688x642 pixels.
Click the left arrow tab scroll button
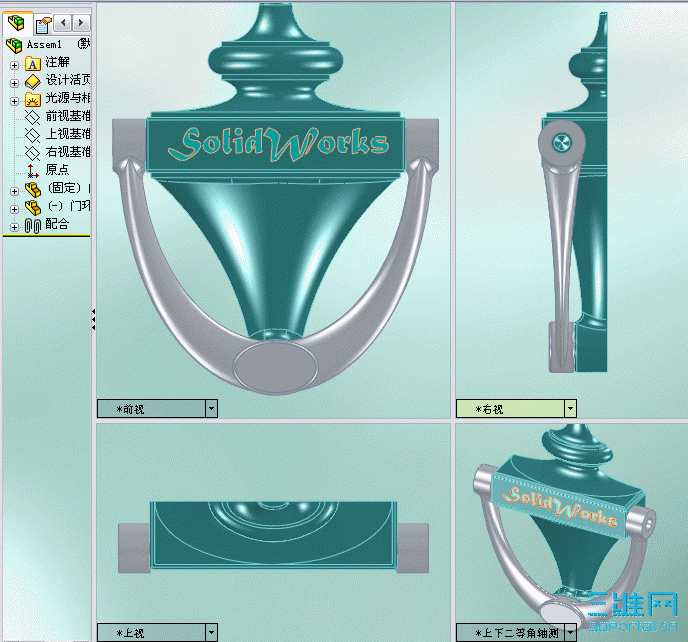(63, 23)
